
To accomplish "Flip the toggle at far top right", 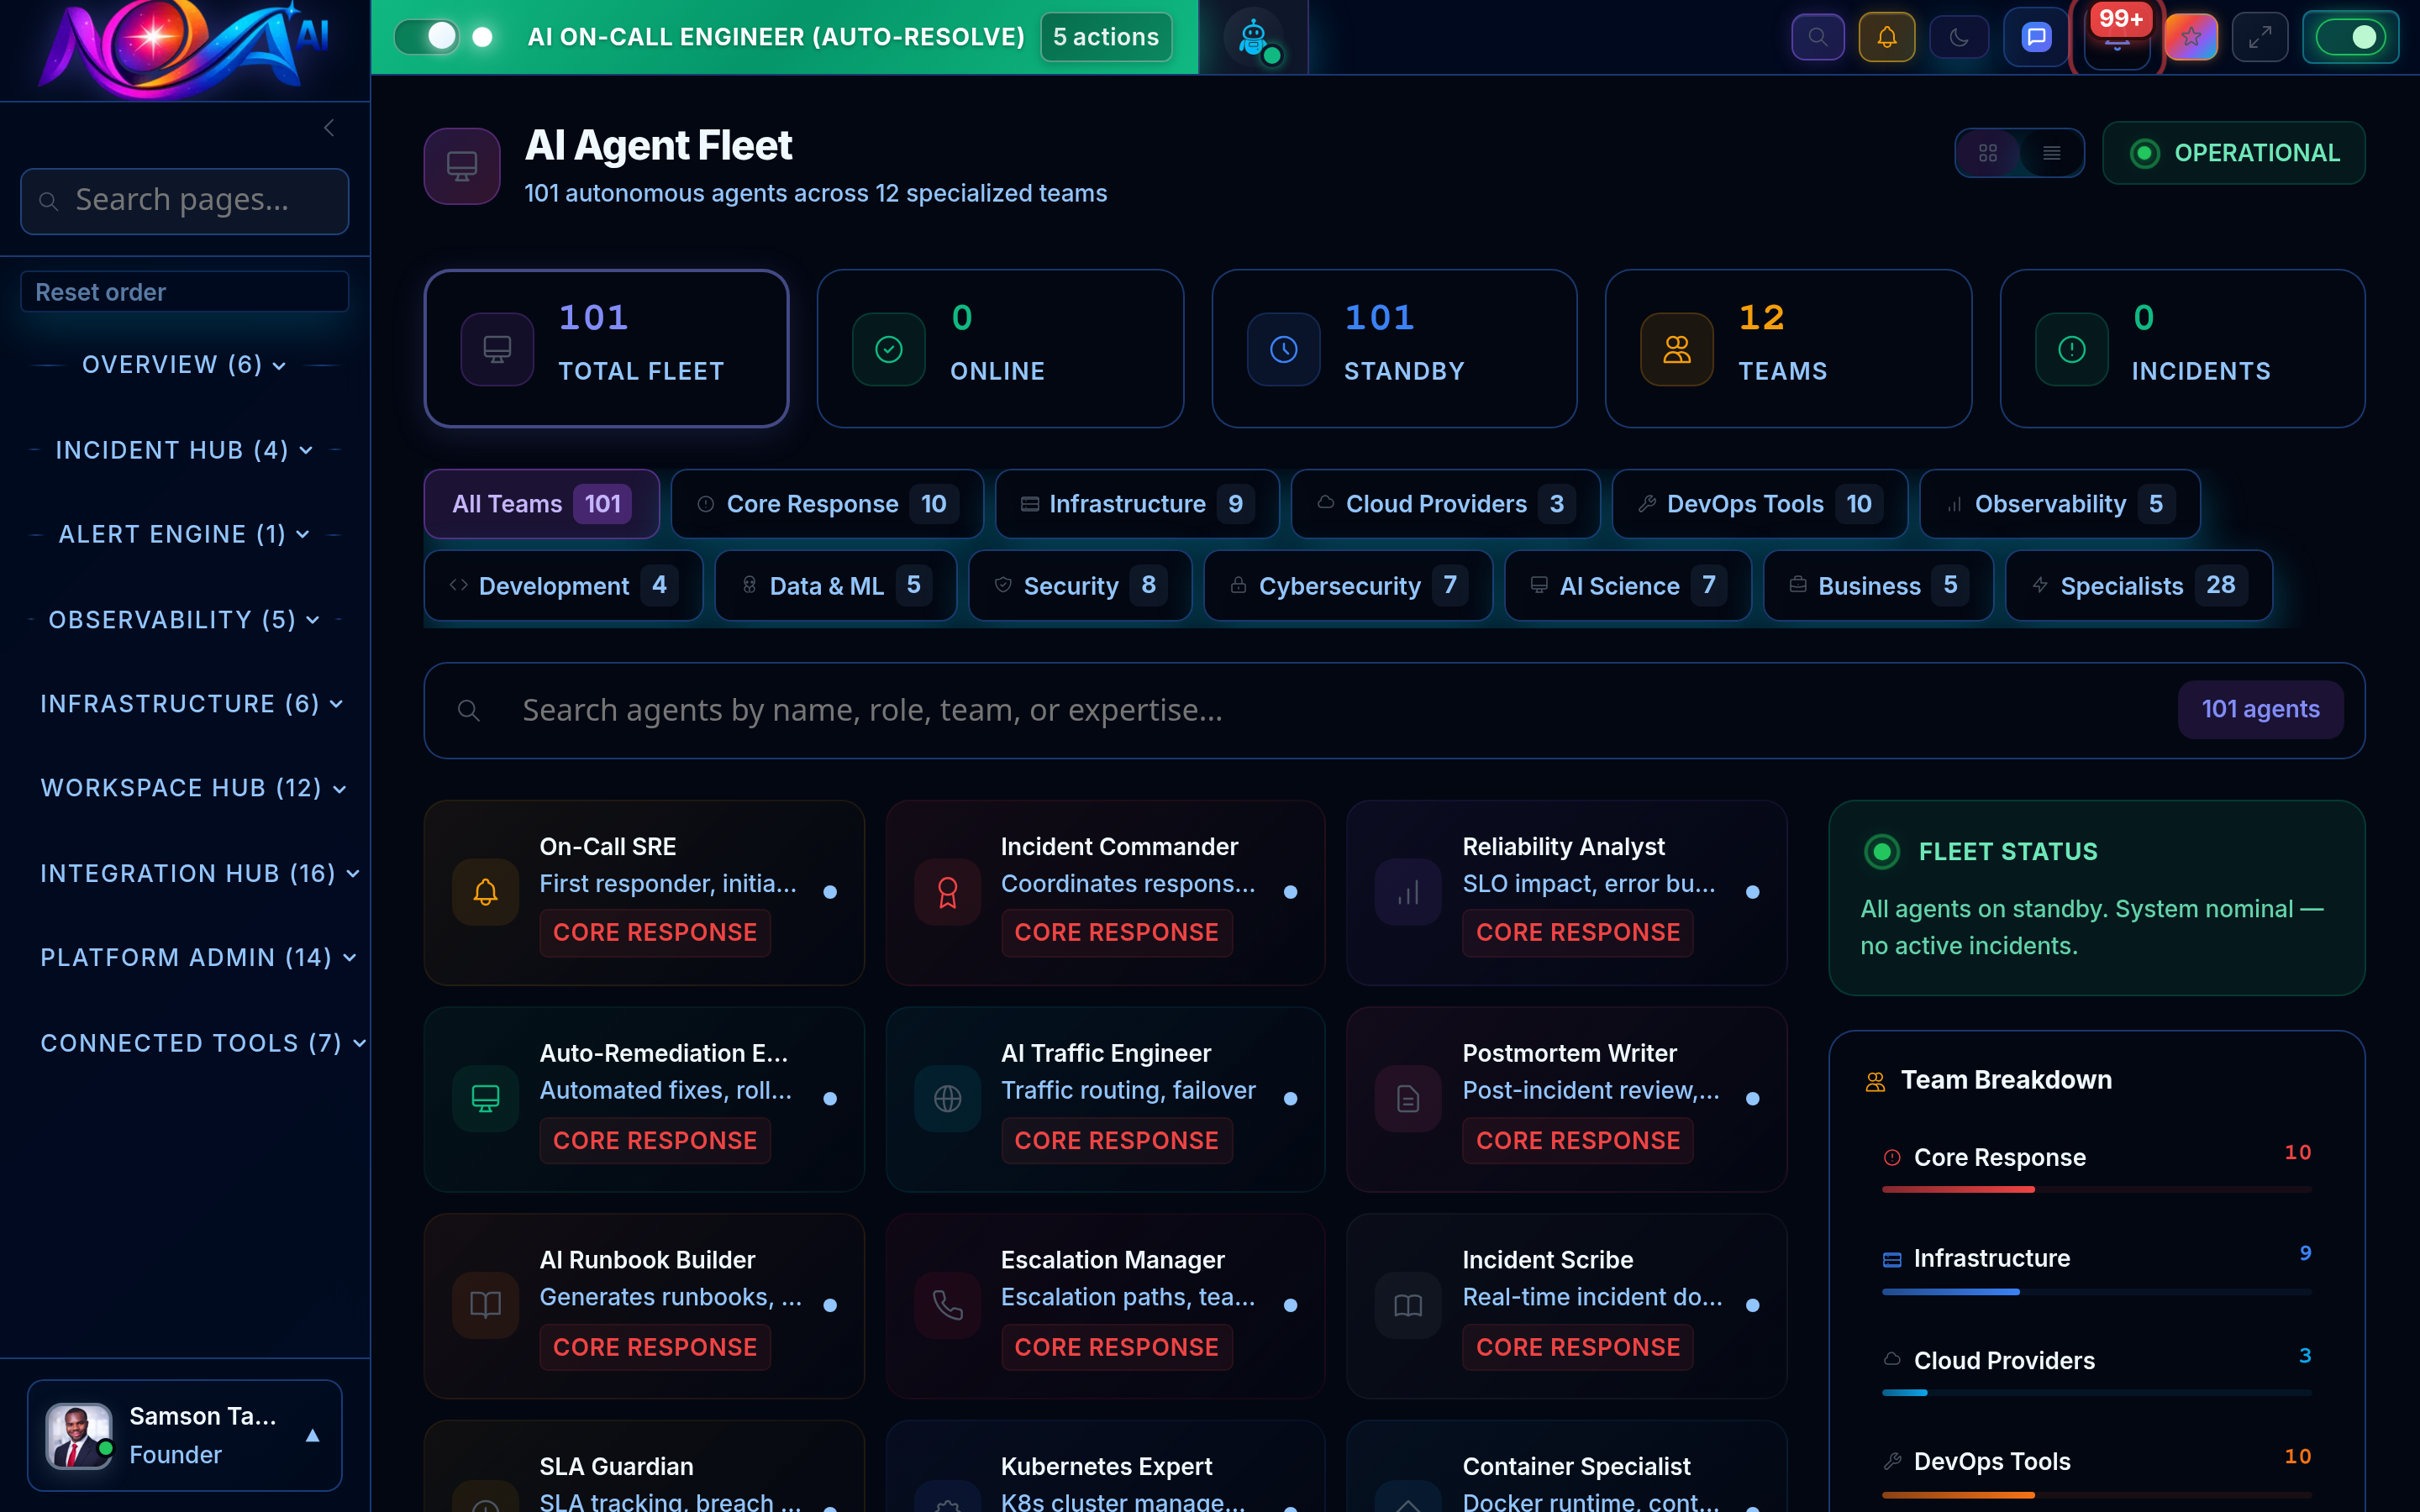I will pyautogui.click(x=2351, y=36).
